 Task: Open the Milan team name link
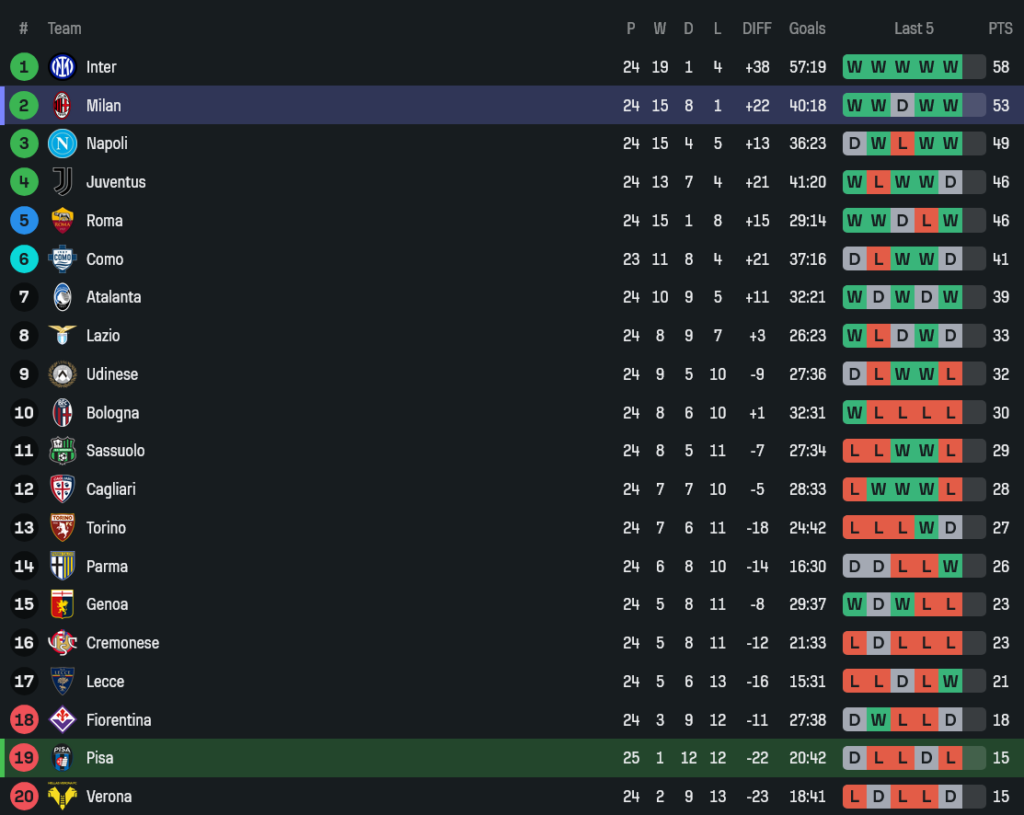[103, 106]
